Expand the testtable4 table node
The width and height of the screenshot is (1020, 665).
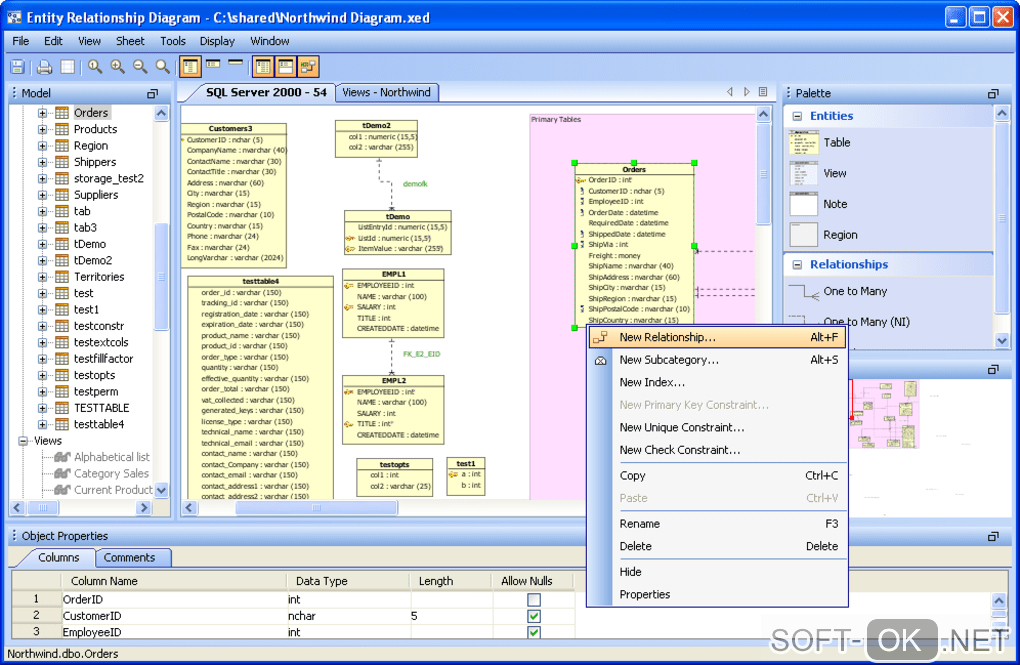click(x=42, y=425)
